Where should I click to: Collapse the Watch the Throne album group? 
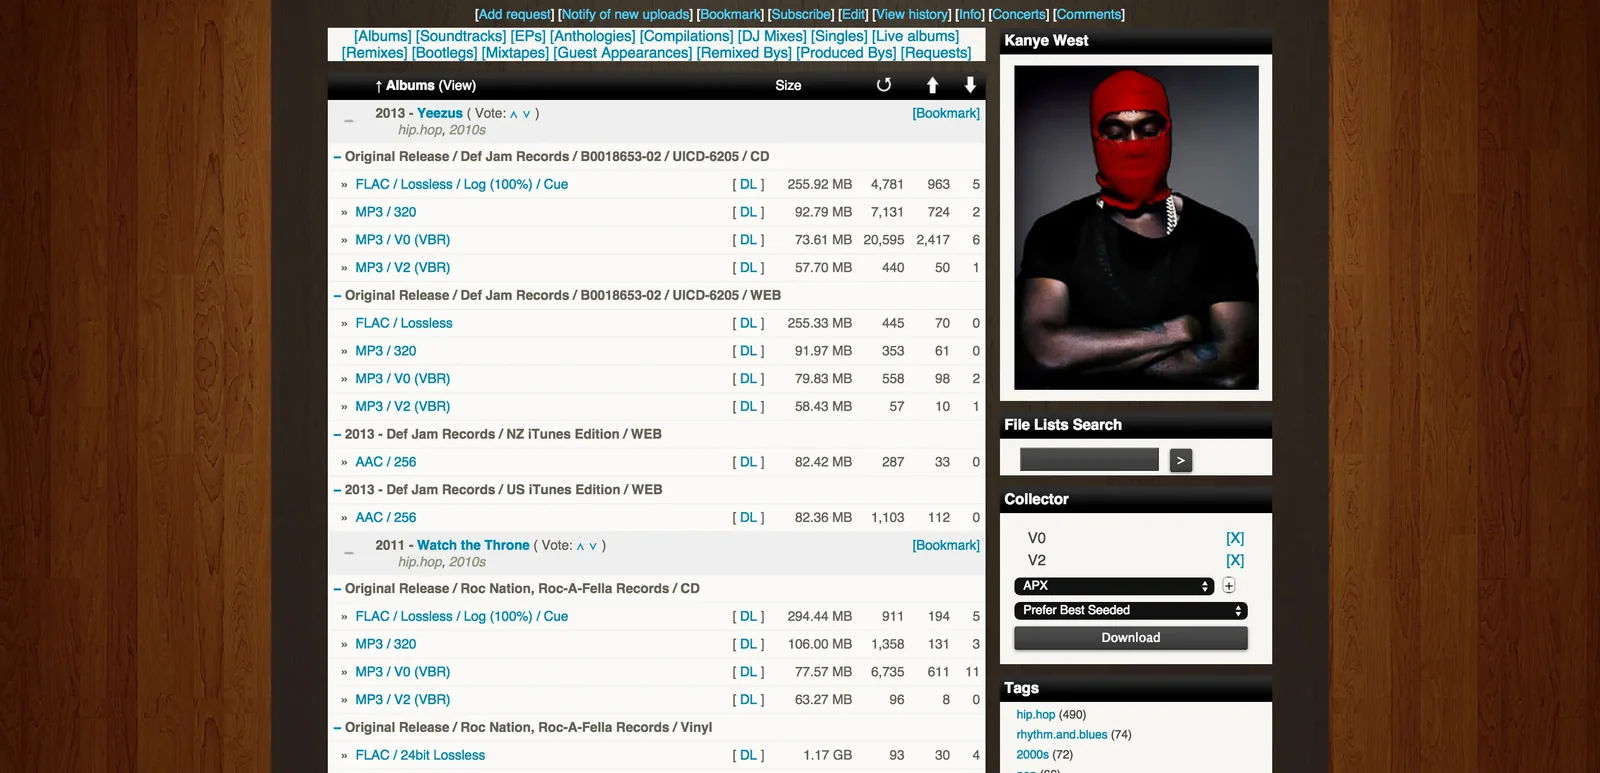[349, 553]
